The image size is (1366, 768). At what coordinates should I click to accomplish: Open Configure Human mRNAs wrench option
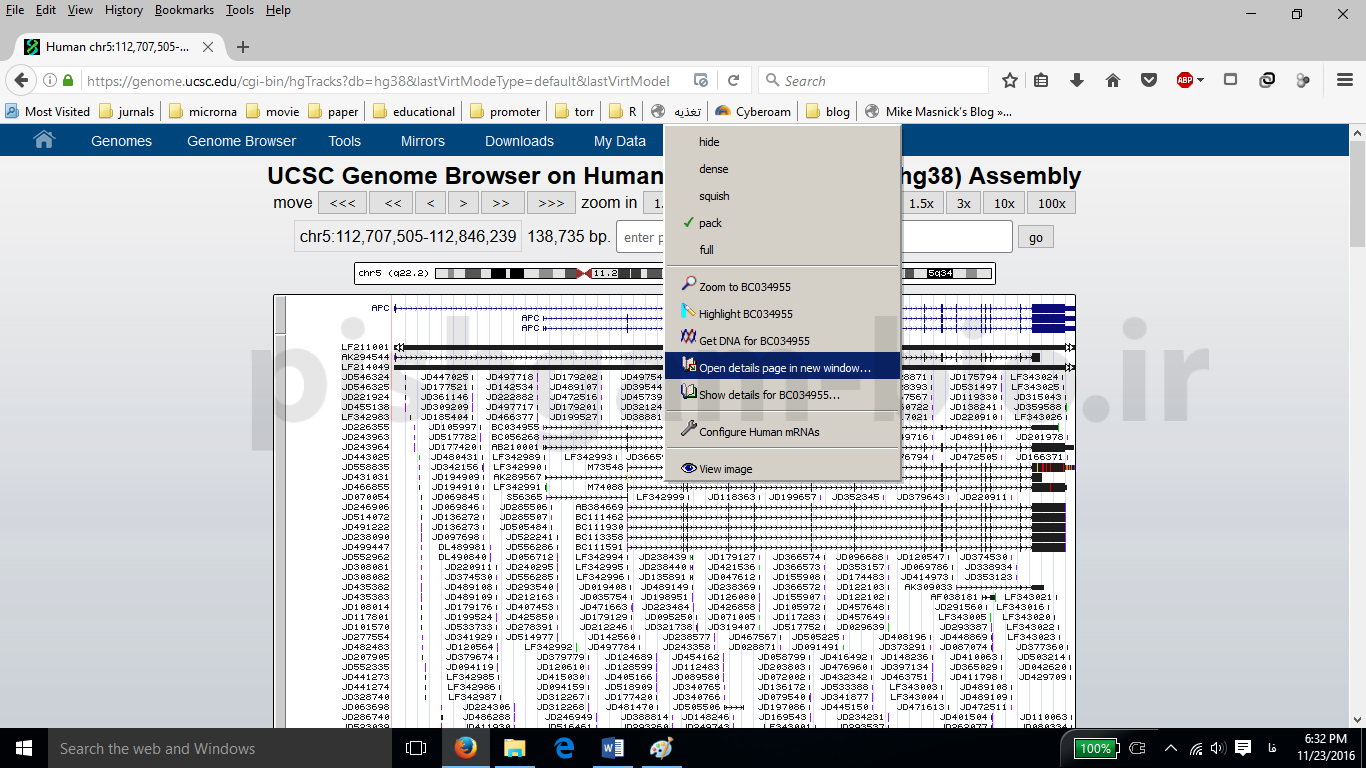click(758, 432)
